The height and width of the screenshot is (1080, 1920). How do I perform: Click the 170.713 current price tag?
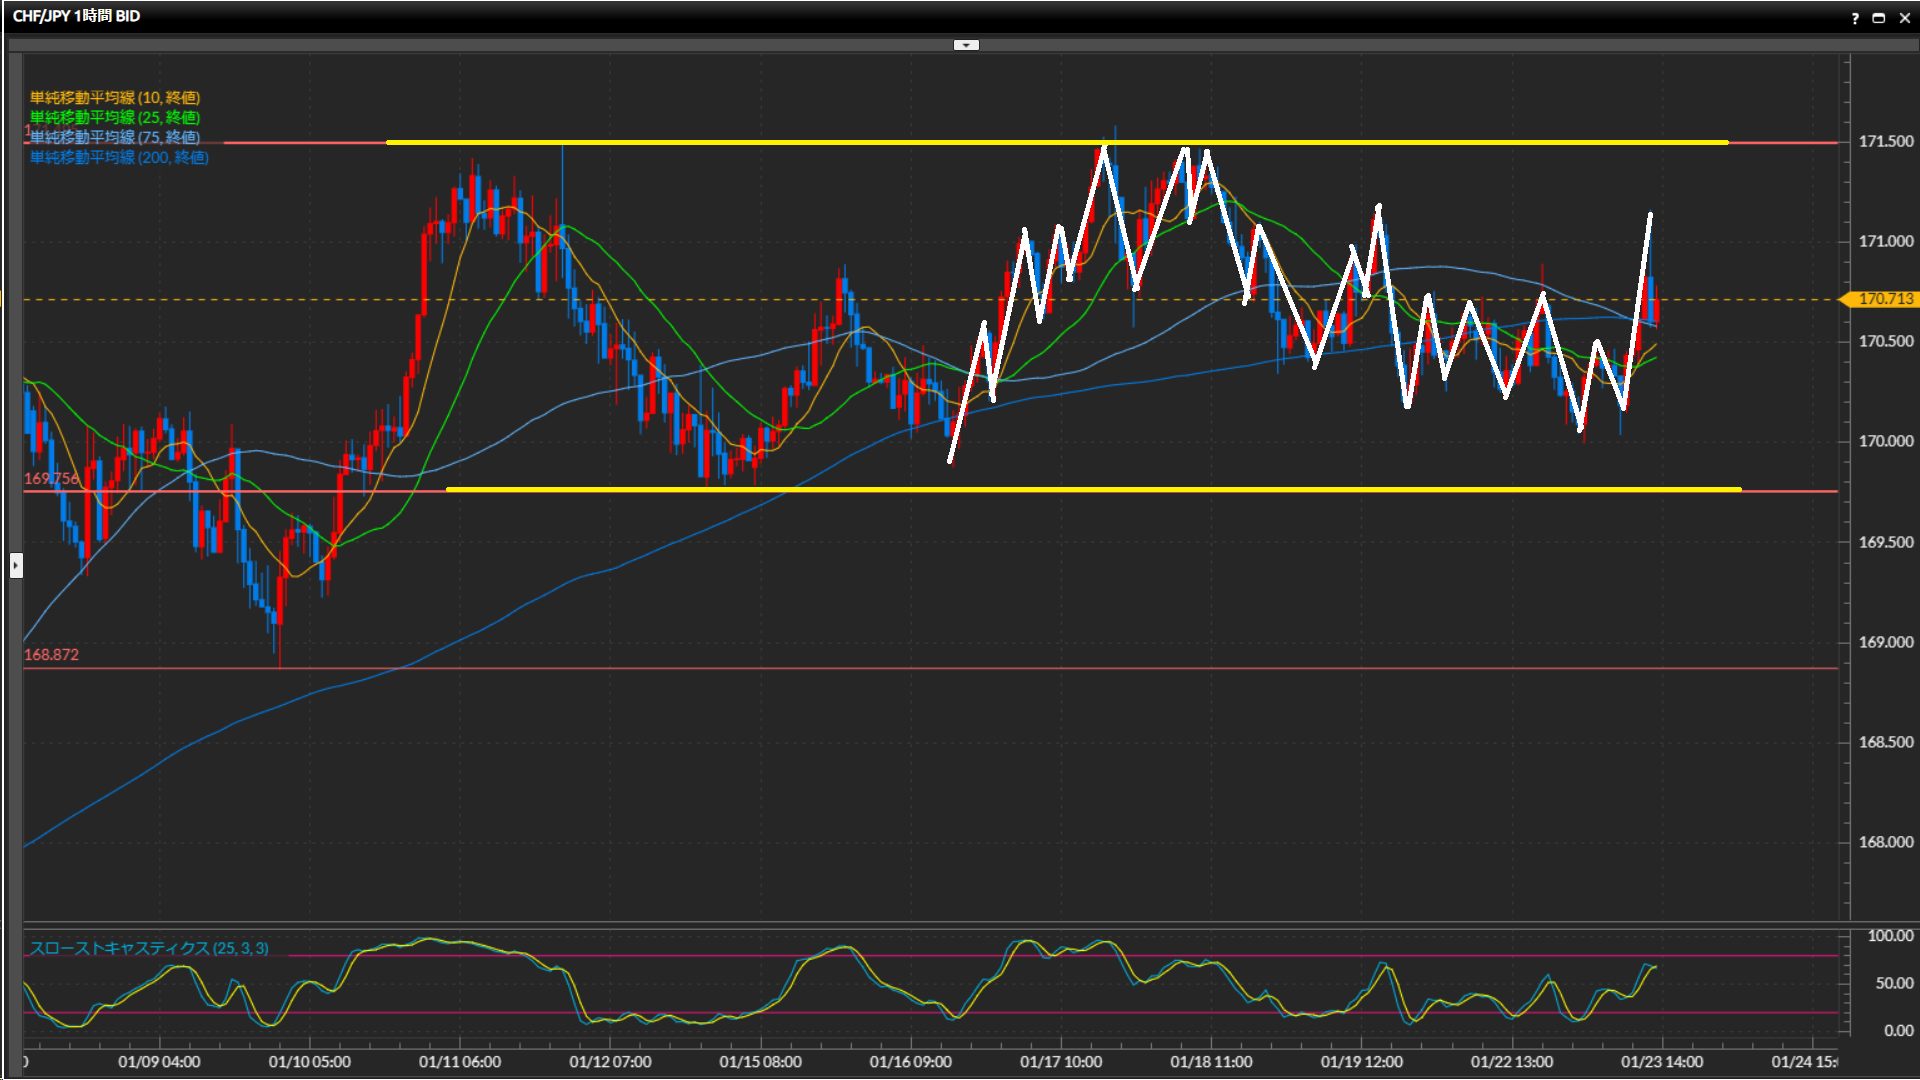click(x=1884, y=299)
